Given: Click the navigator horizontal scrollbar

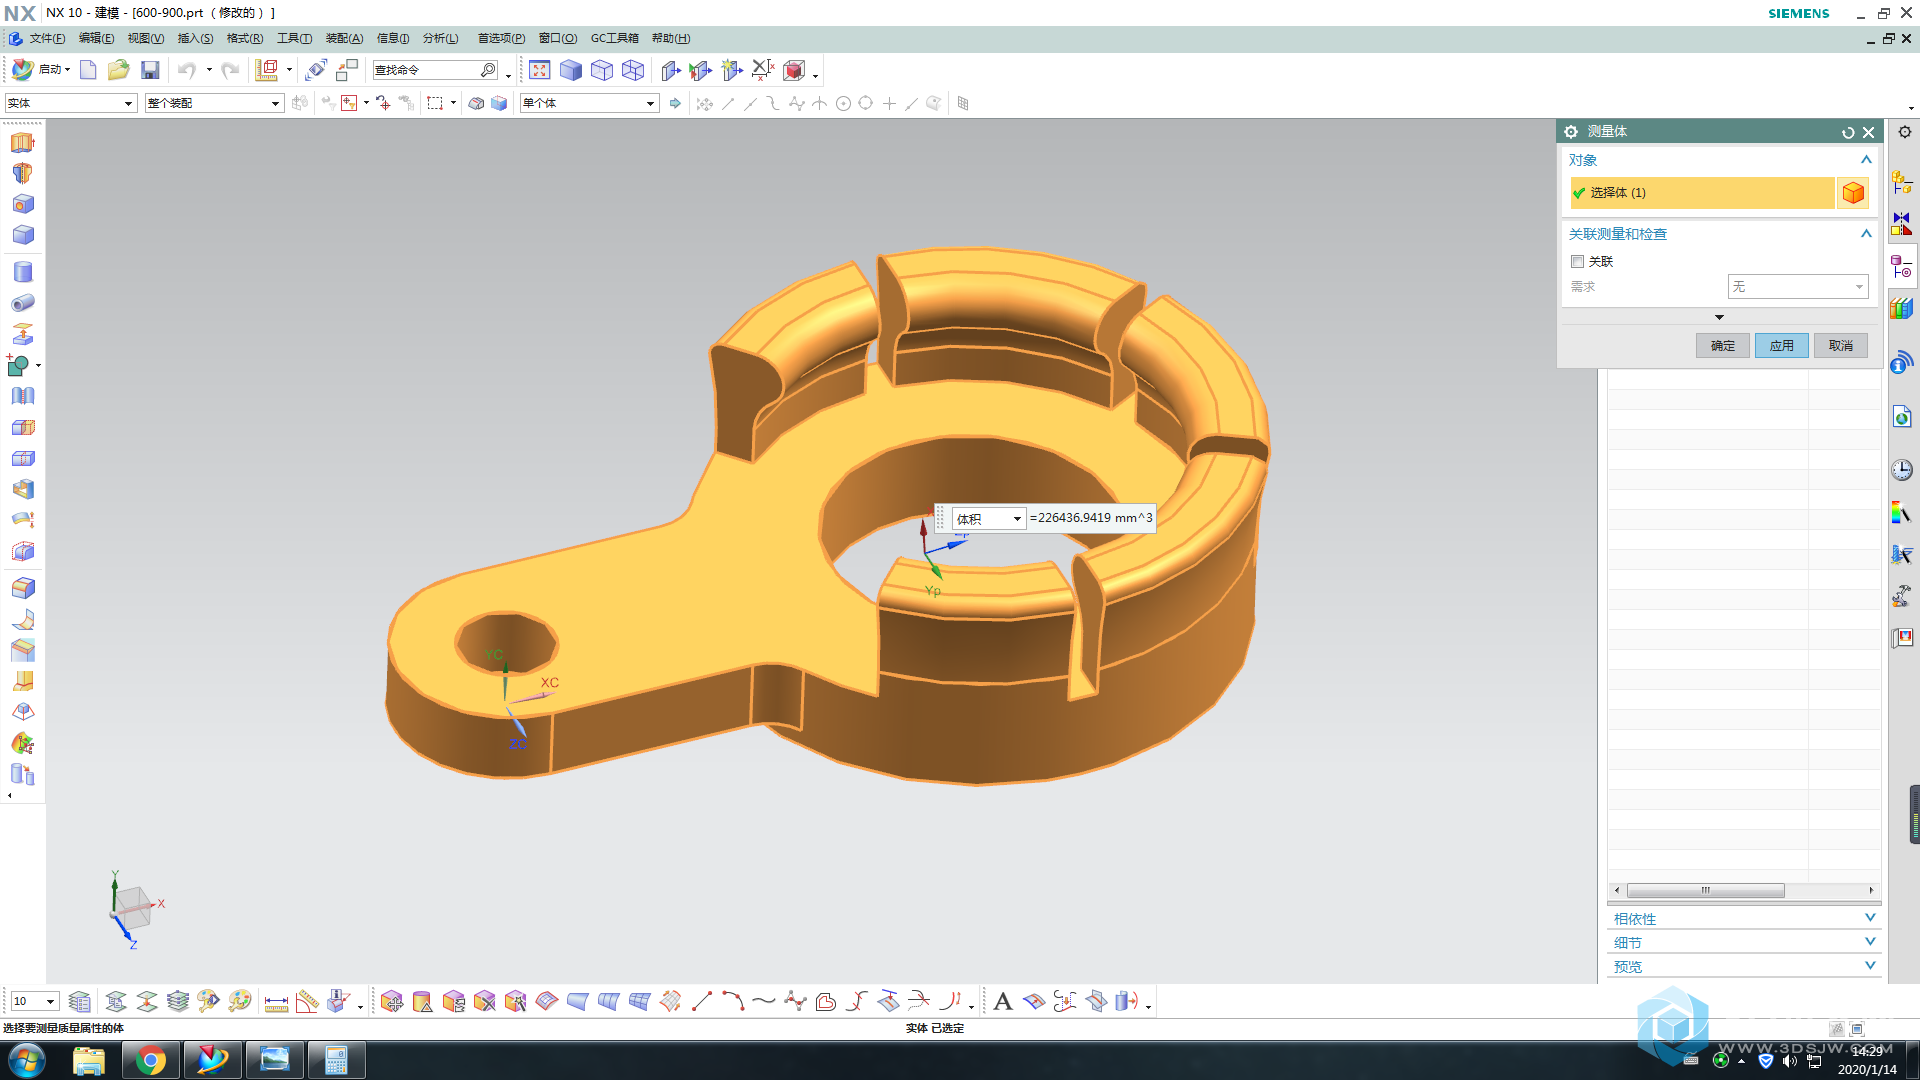Looking at the screenshot, I should [x=1705, y=890].
